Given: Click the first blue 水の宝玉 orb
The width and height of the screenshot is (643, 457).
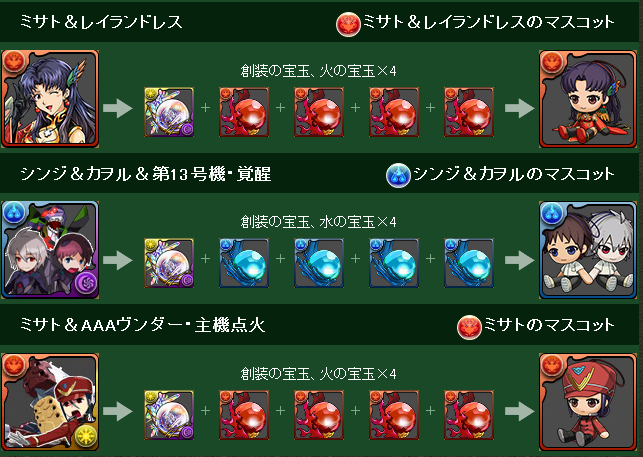Looking at the screenshot, I should coord(244,263).
